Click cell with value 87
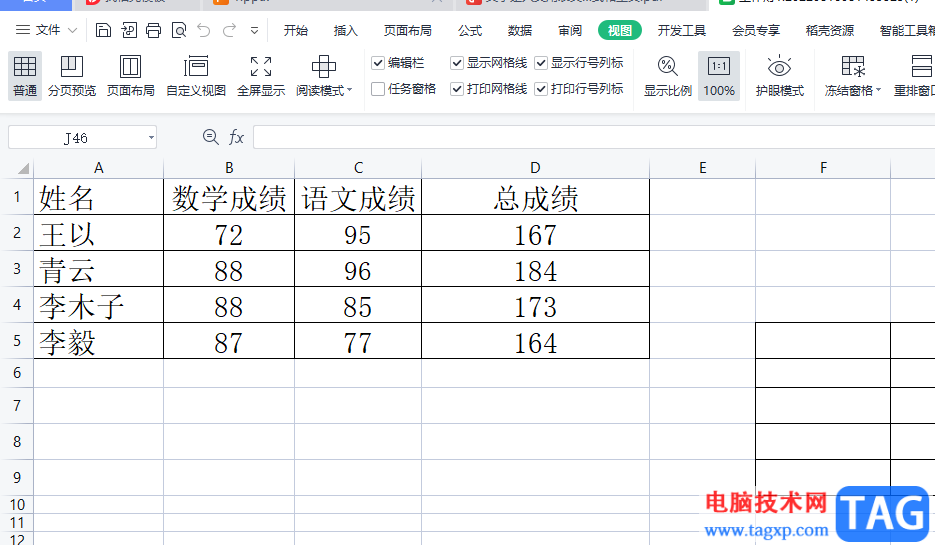 [x=229, y=341]
